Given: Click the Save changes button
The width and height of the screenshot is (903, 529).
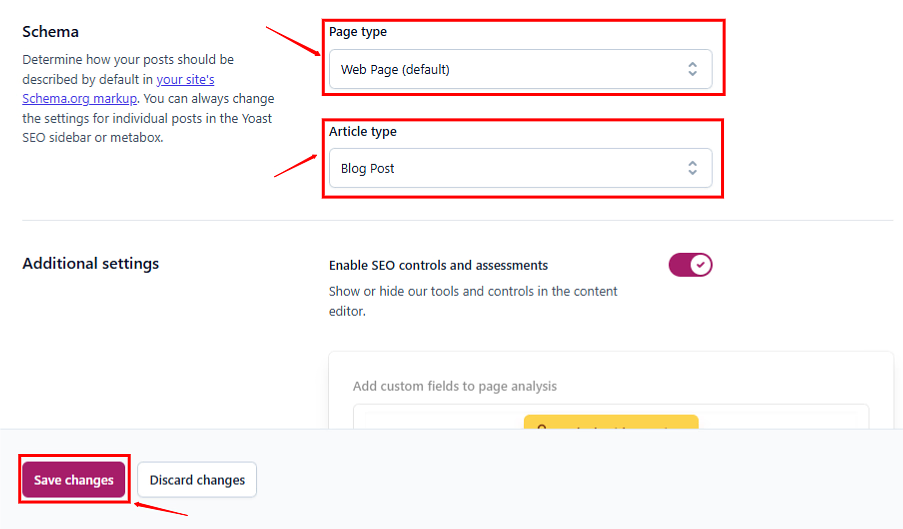Looking at the screenshot, I should [x=74, y=479].
